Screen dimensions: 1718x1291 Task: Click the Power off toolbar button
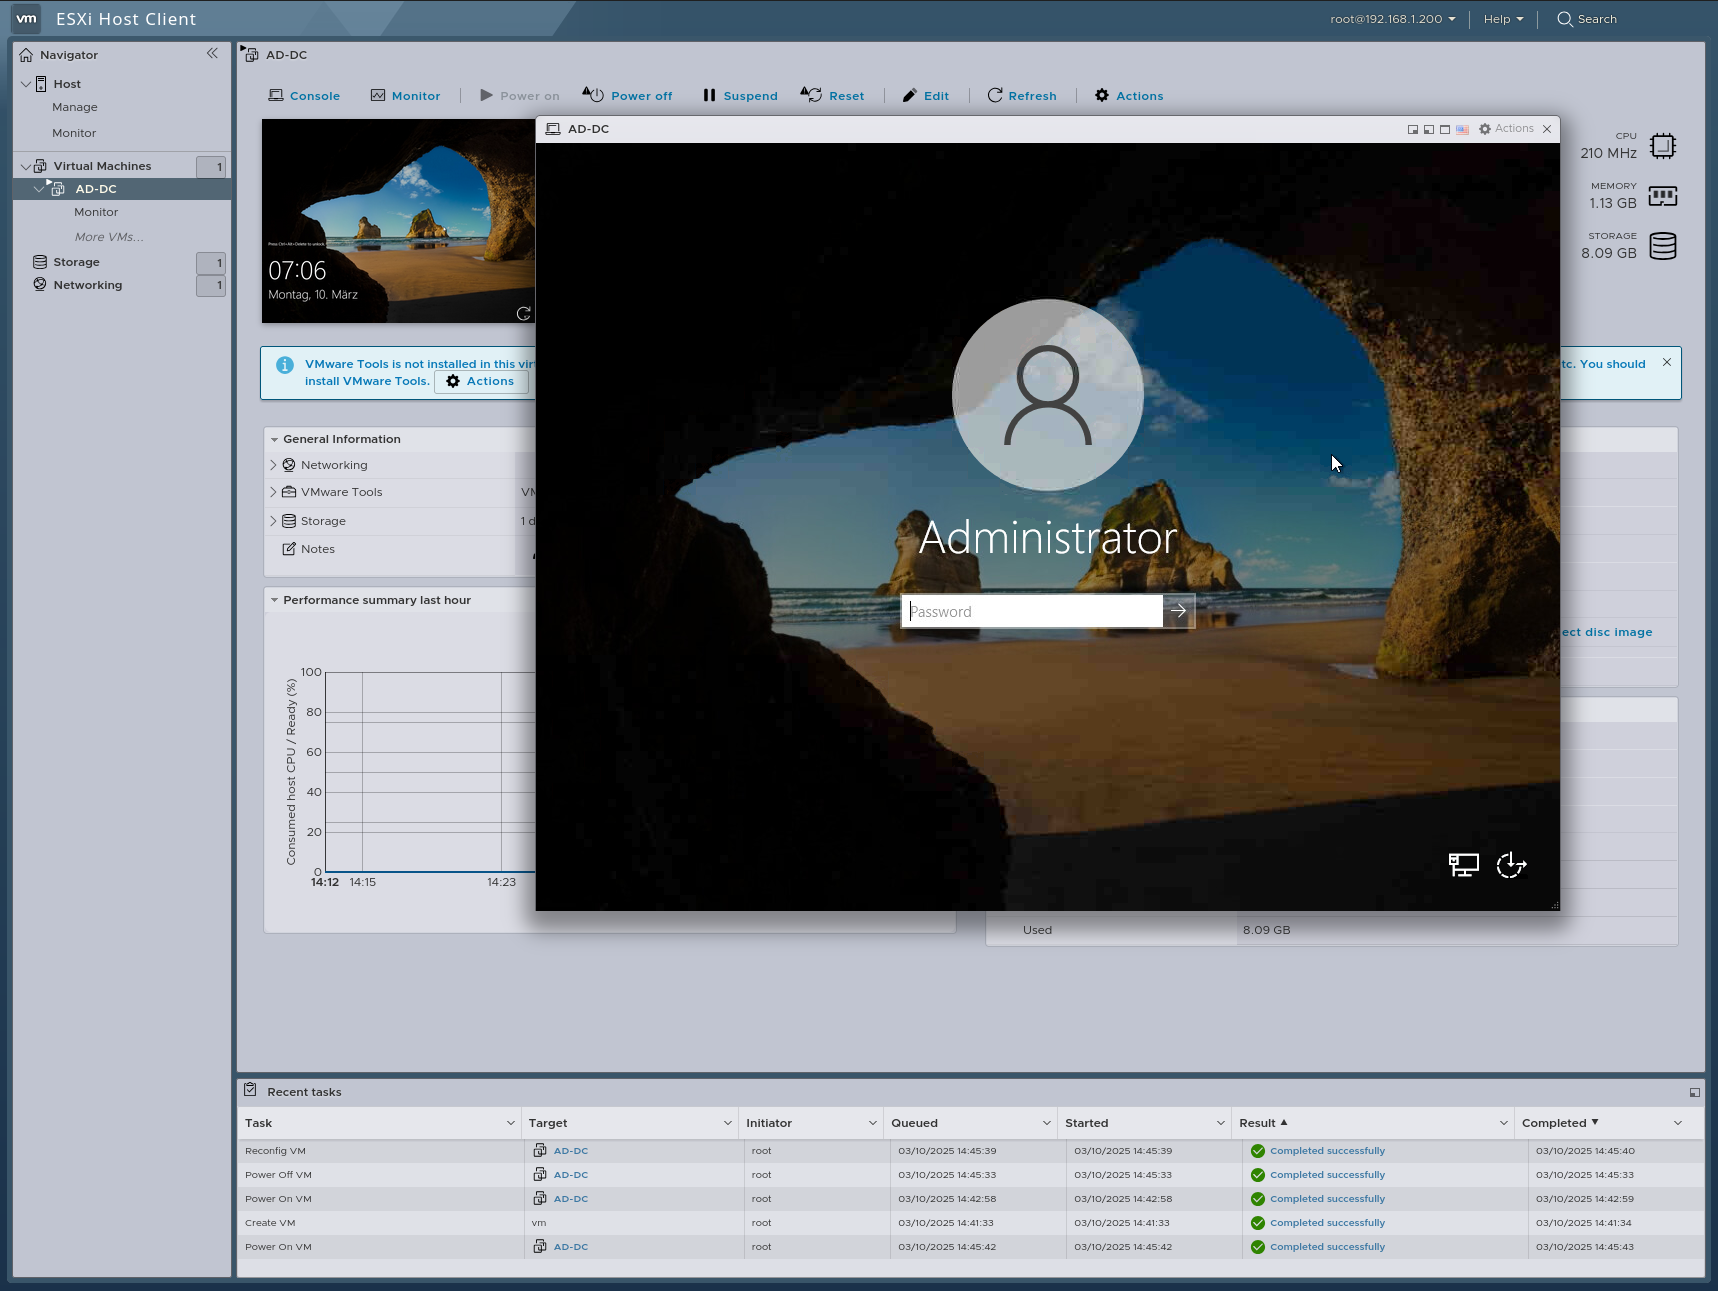[628, 96]
